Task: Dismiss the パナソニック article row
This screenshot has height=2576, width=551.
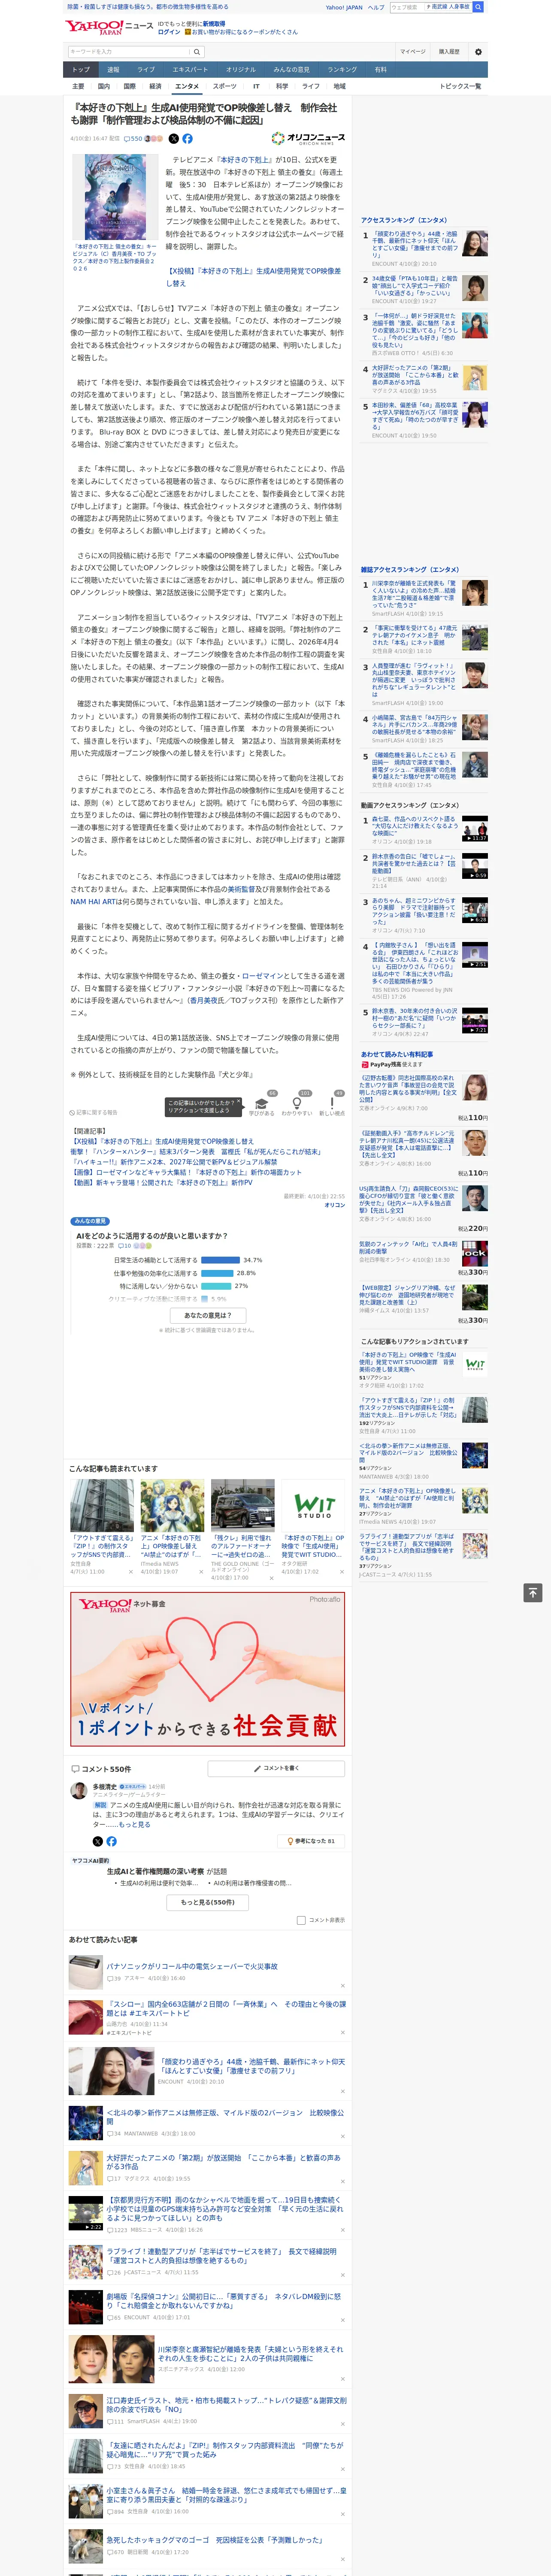Action: pyautogui.click(x=343, y=1986)
